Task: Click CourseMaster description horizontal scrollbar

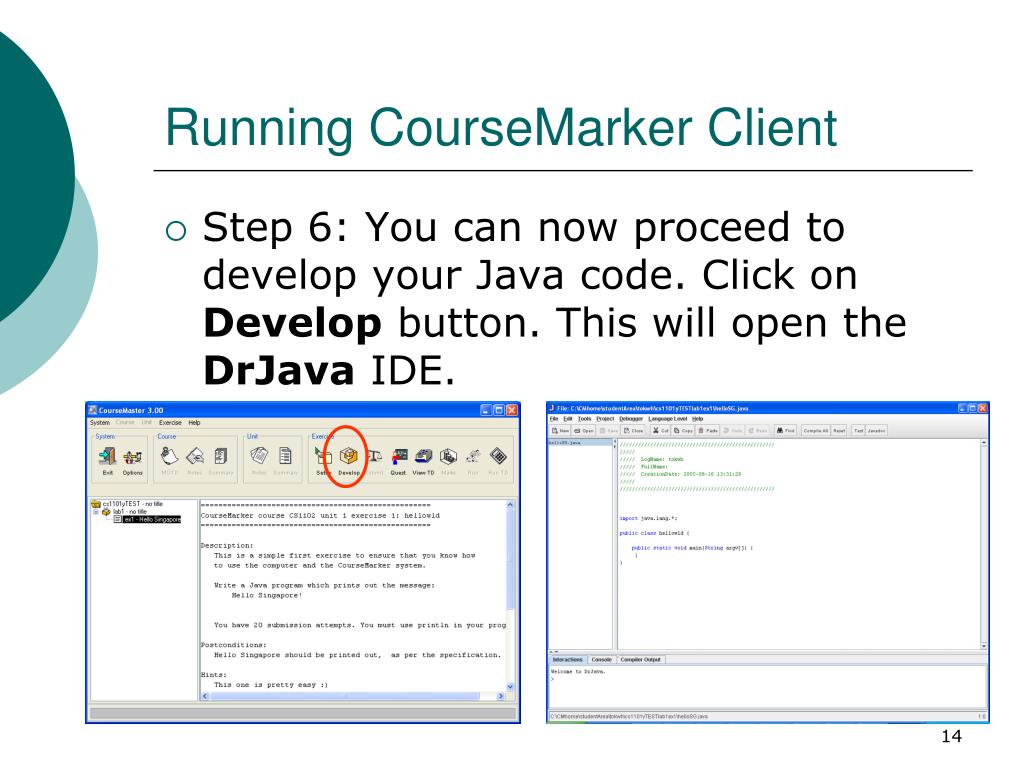Action: pos(353,696)
